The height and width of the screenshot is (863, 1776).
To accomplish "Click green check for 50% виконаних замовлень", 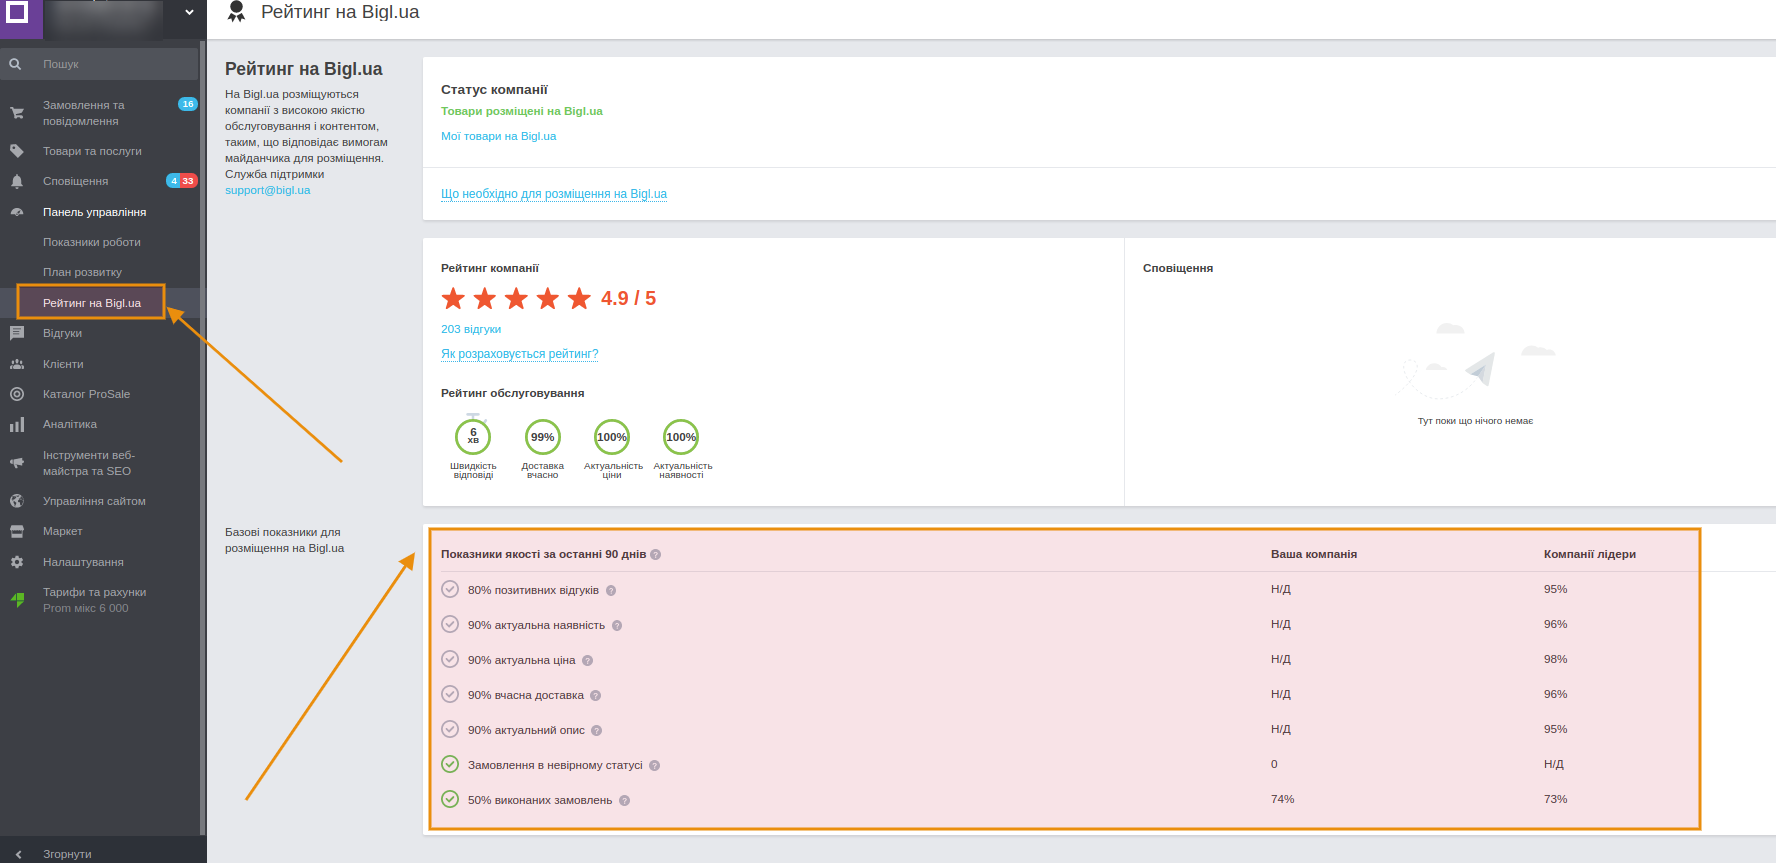I will click(450, 799).
